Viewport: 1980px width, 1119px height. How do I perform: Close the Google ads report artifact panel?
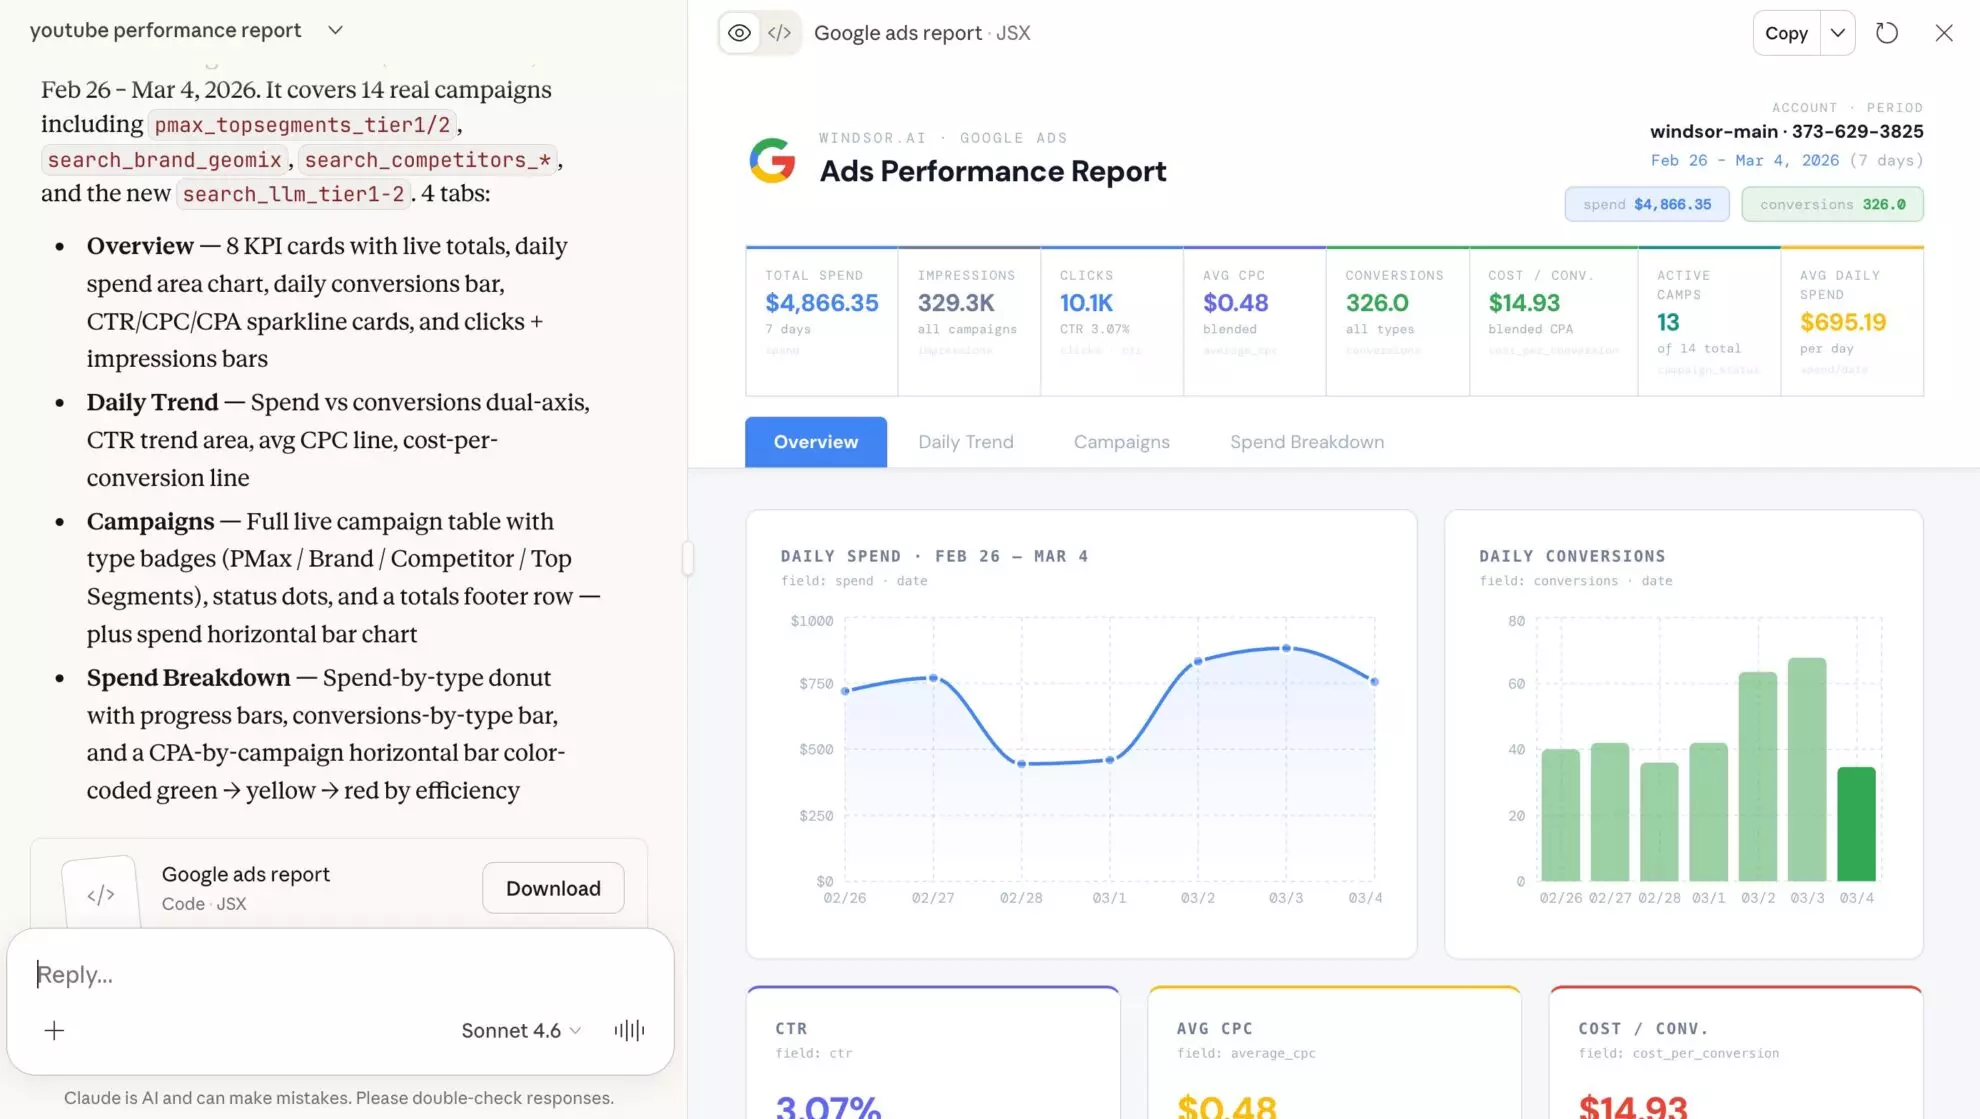(1943, 32)
